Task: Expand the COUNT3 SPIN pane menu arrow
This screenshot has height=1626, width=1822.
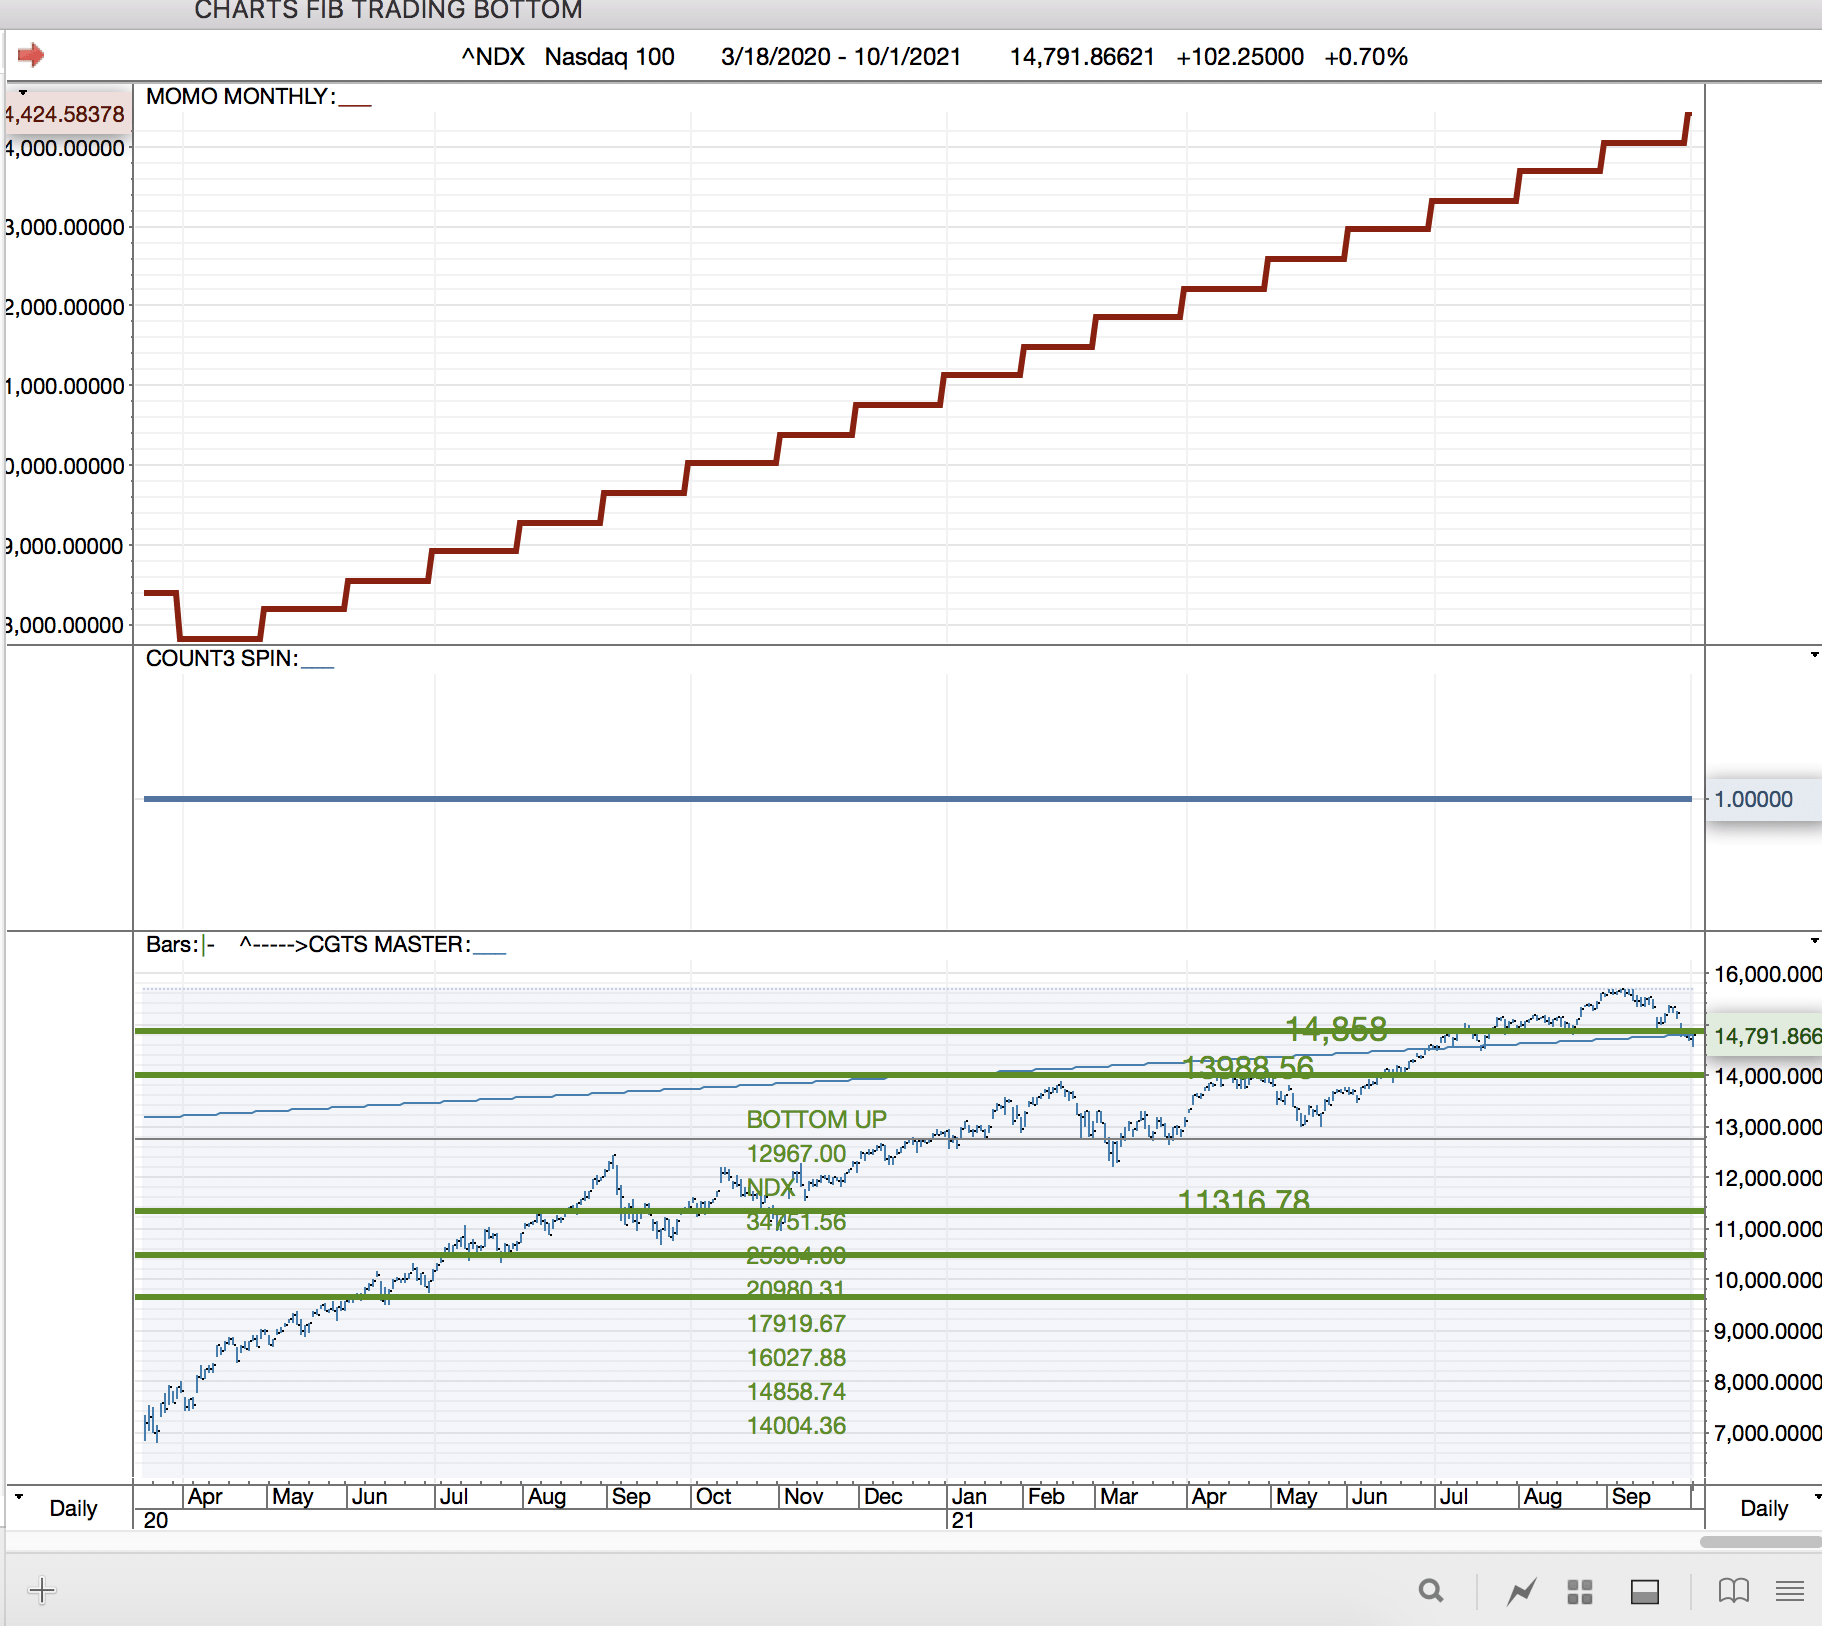Action: 1814,655
